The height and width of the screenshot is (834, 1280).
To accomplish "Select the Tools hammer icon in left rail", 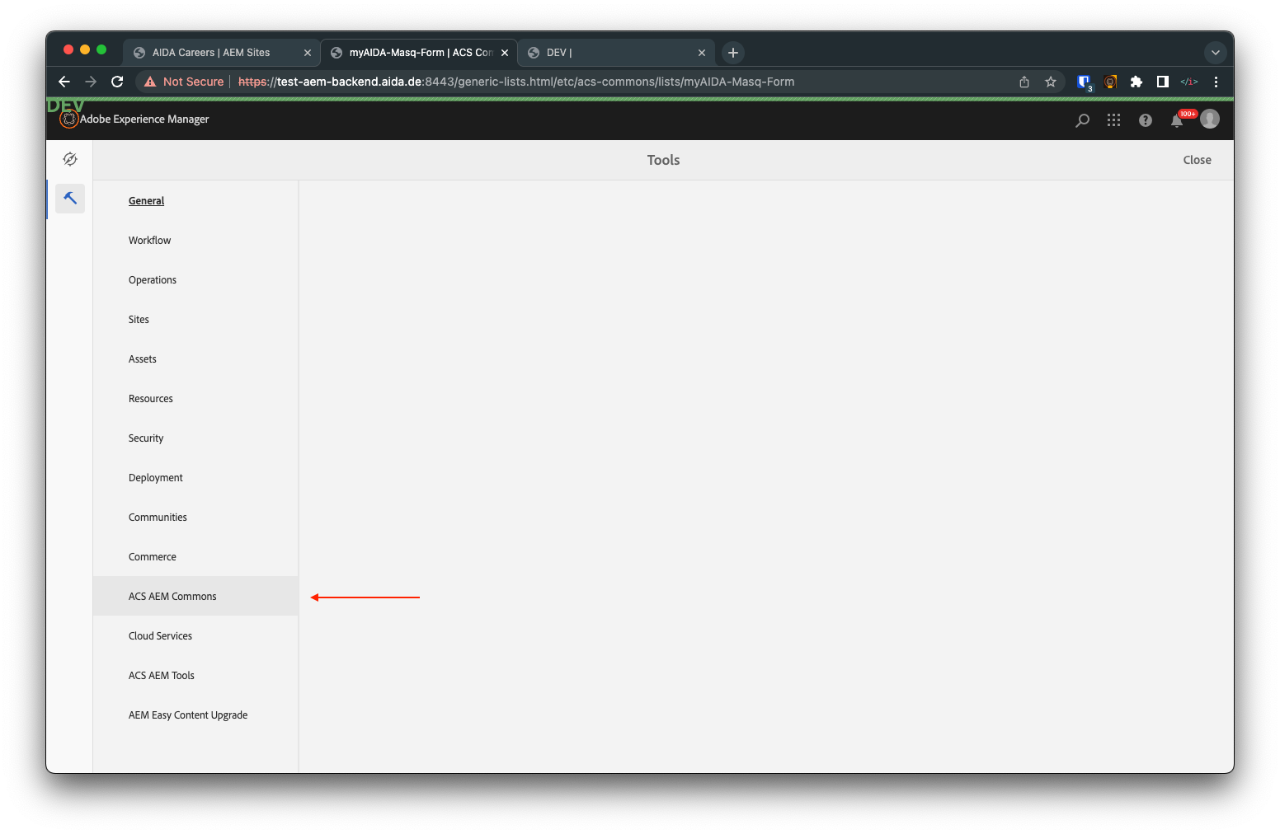I will [70, 198].
